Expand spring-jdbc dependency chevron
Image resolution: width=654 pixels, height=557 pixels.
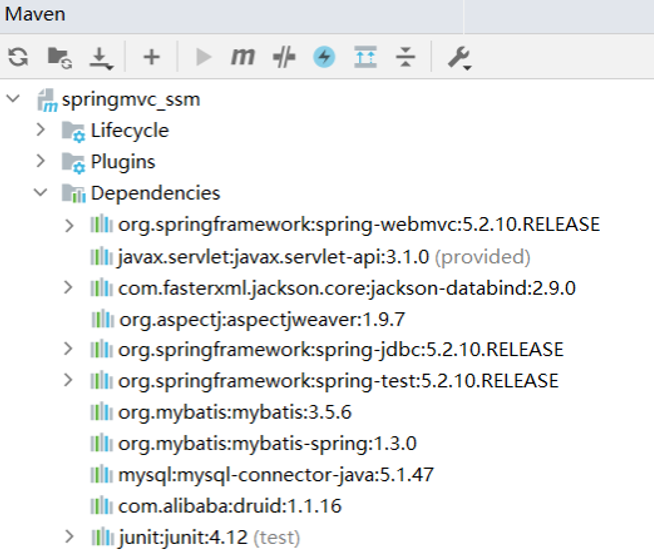tap(68, 349)
